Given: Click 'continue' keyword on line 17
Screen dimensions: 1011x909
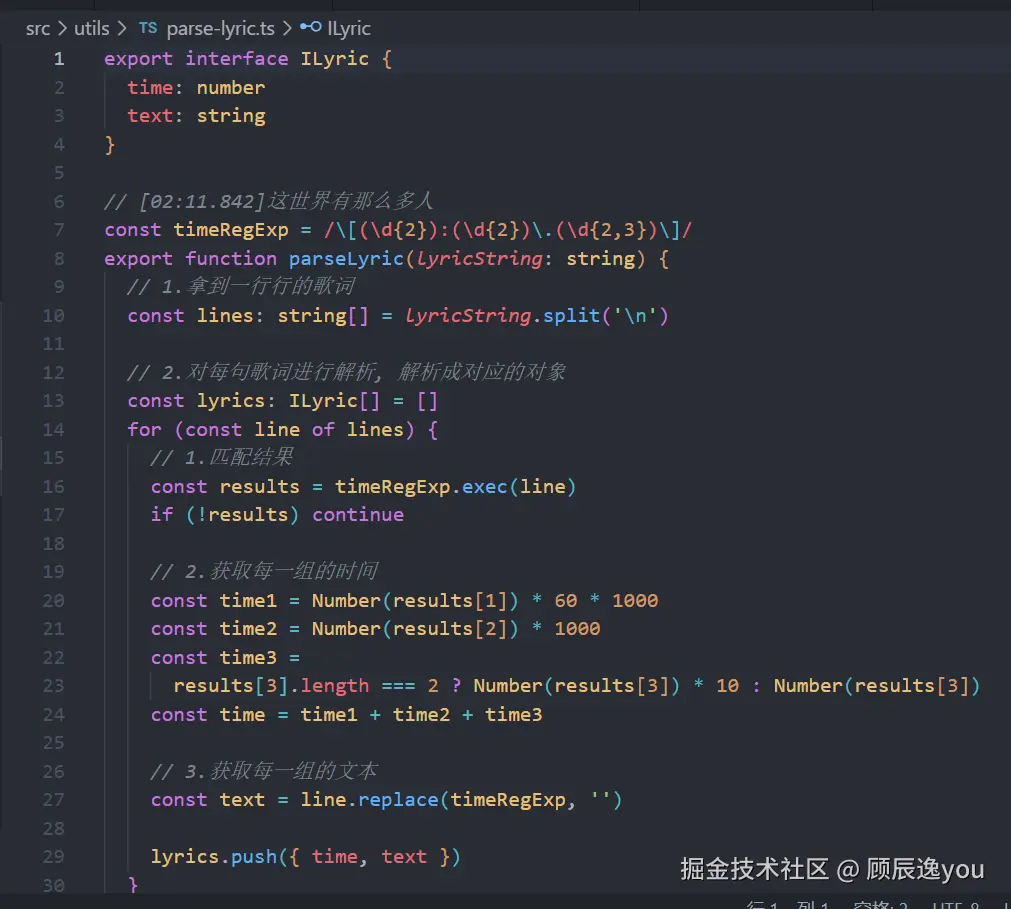Looking at the screenshot, I should pyautogui.click(x=358, y=515).
